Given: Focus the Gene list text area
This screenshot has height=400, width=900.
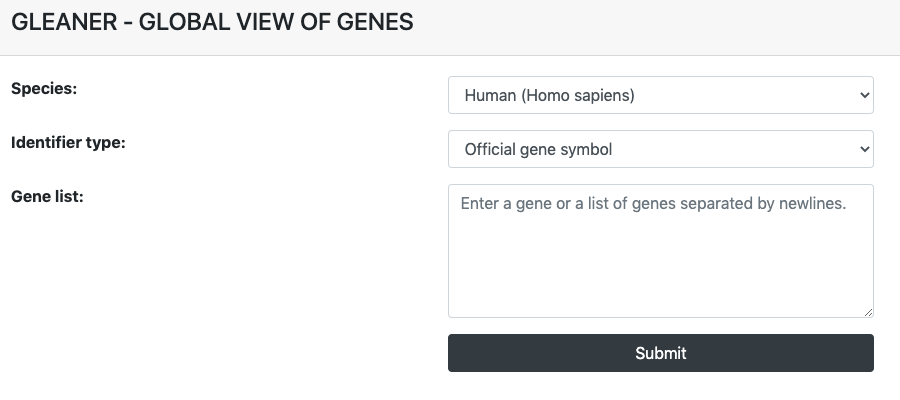Looking at the screenshot, I should click(661, 251).
